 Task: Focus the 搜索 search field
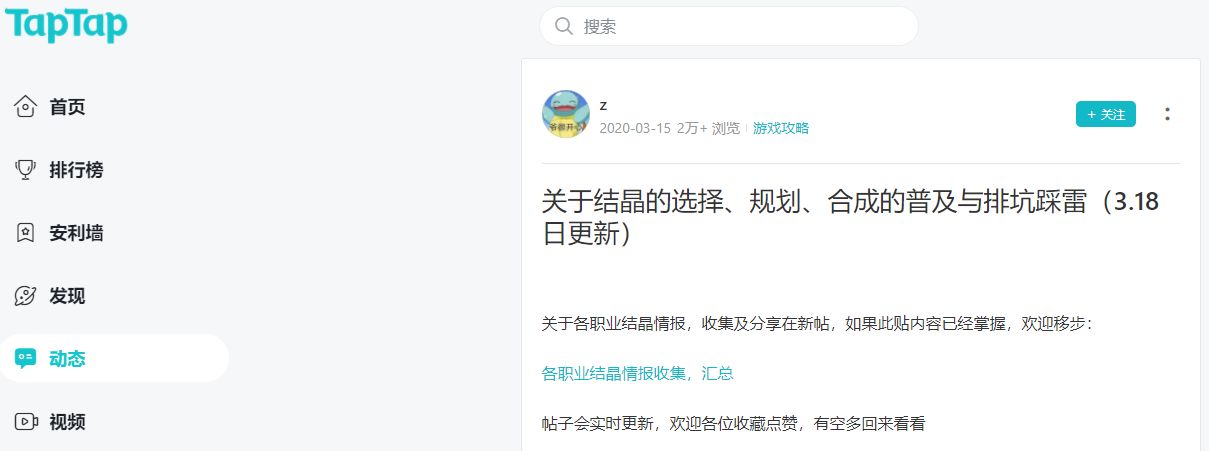(729, 26)
